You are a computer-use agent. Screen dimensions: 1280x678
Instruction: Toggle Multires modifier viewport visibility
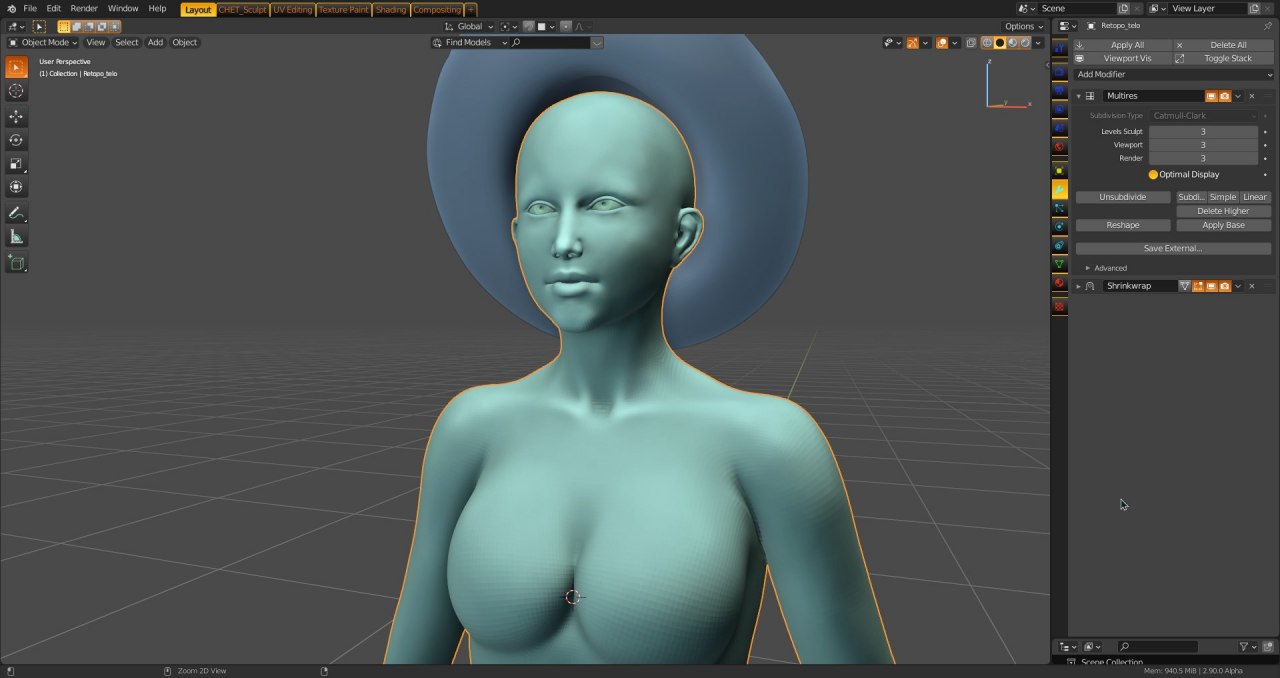coord(1211,96)
